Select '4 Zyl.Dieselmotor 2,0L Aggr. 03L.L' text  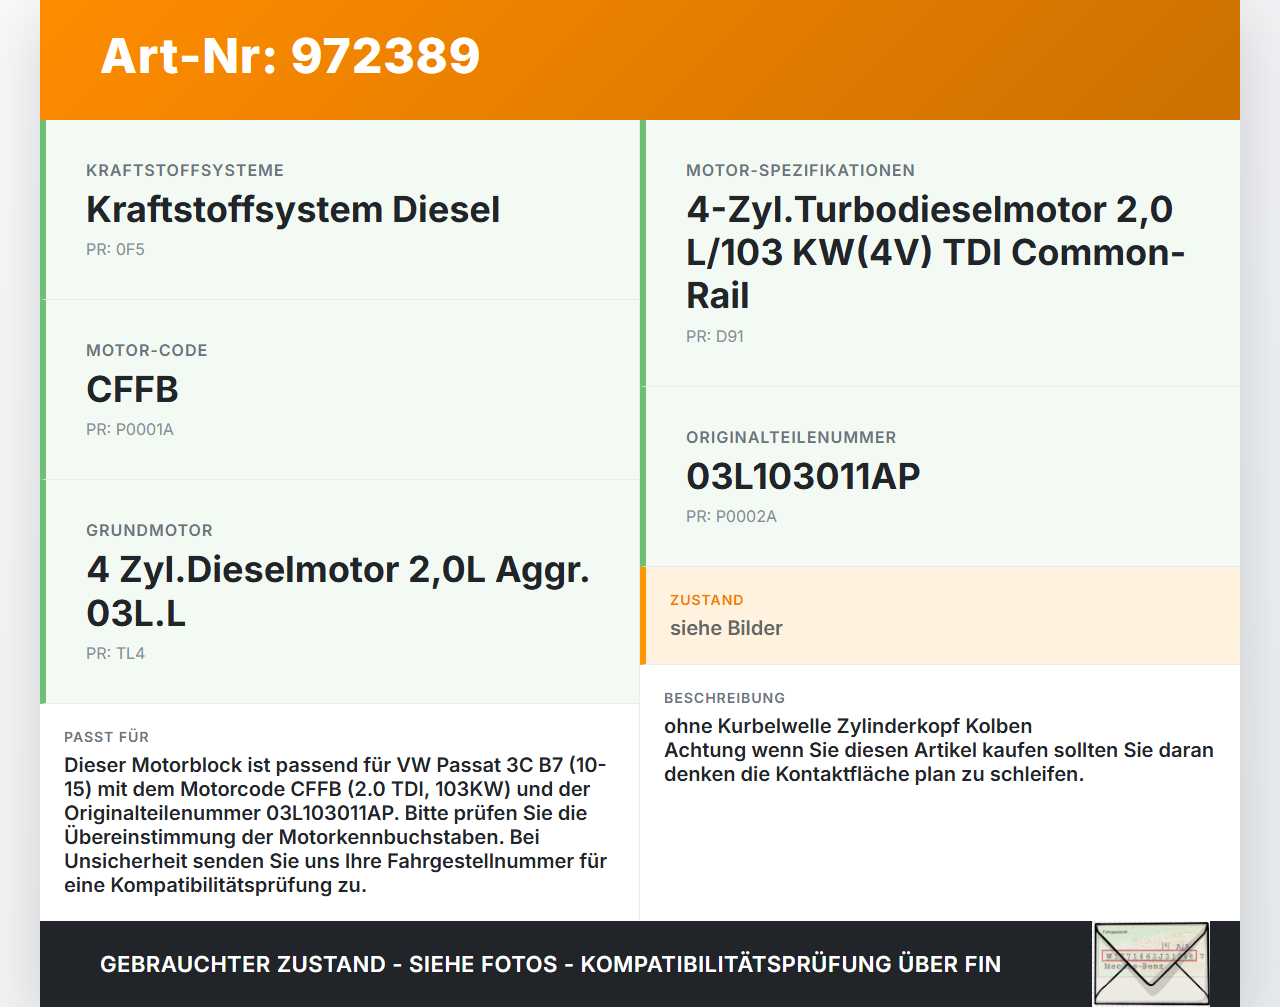pos(338,591)
